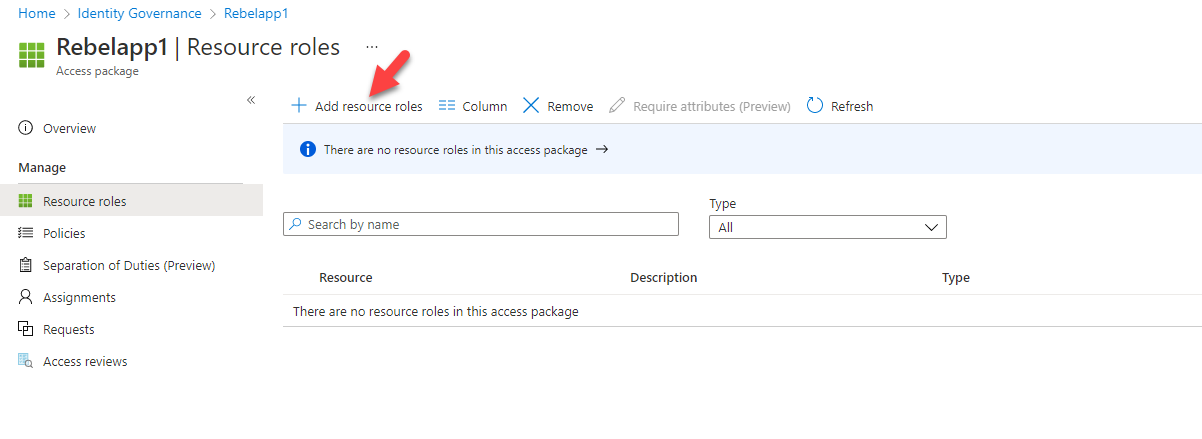Click the person icon beside Assignments
The height and width of the screenshot is (439, 1202).
(x=26, y=297)
